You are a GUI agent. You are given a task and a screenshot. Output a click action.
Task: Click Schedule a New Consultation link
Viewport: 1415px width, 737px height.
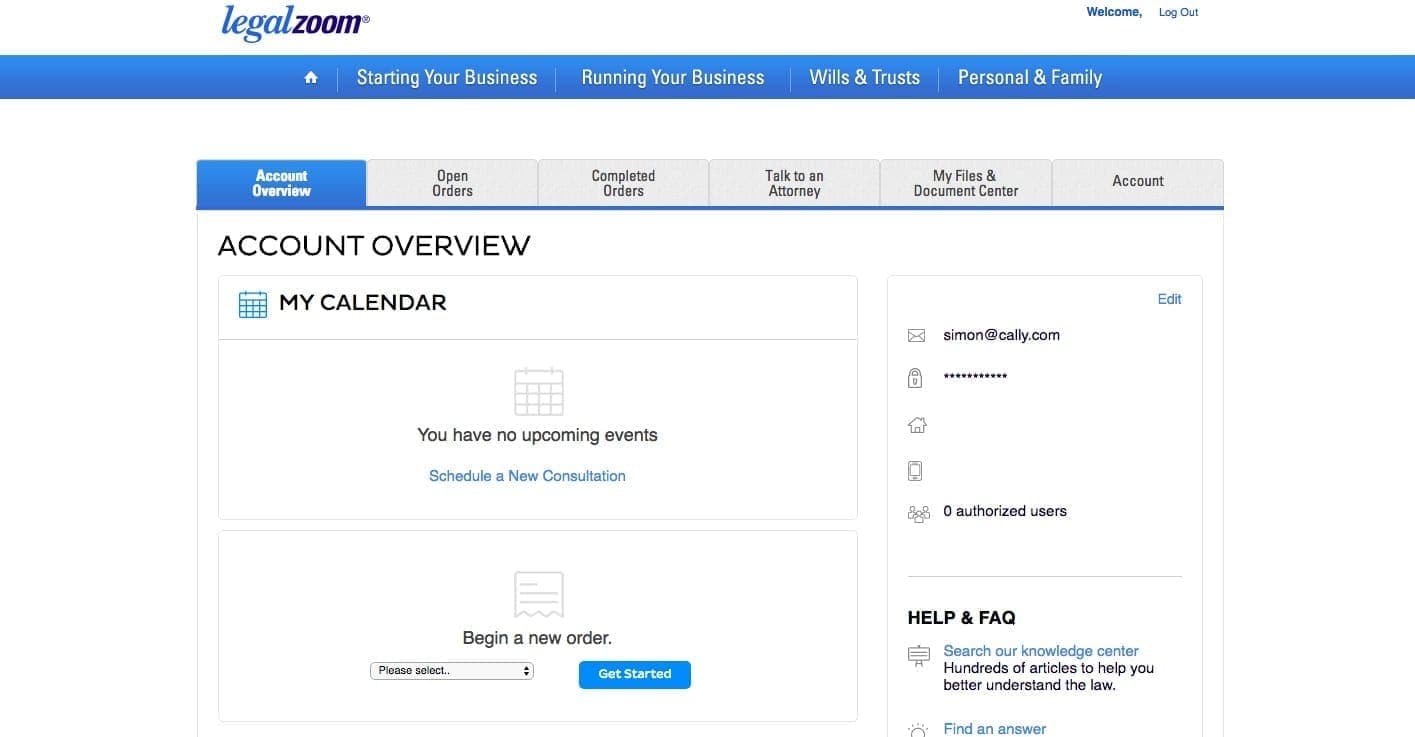pyautogui.click(x=527, y=476)
